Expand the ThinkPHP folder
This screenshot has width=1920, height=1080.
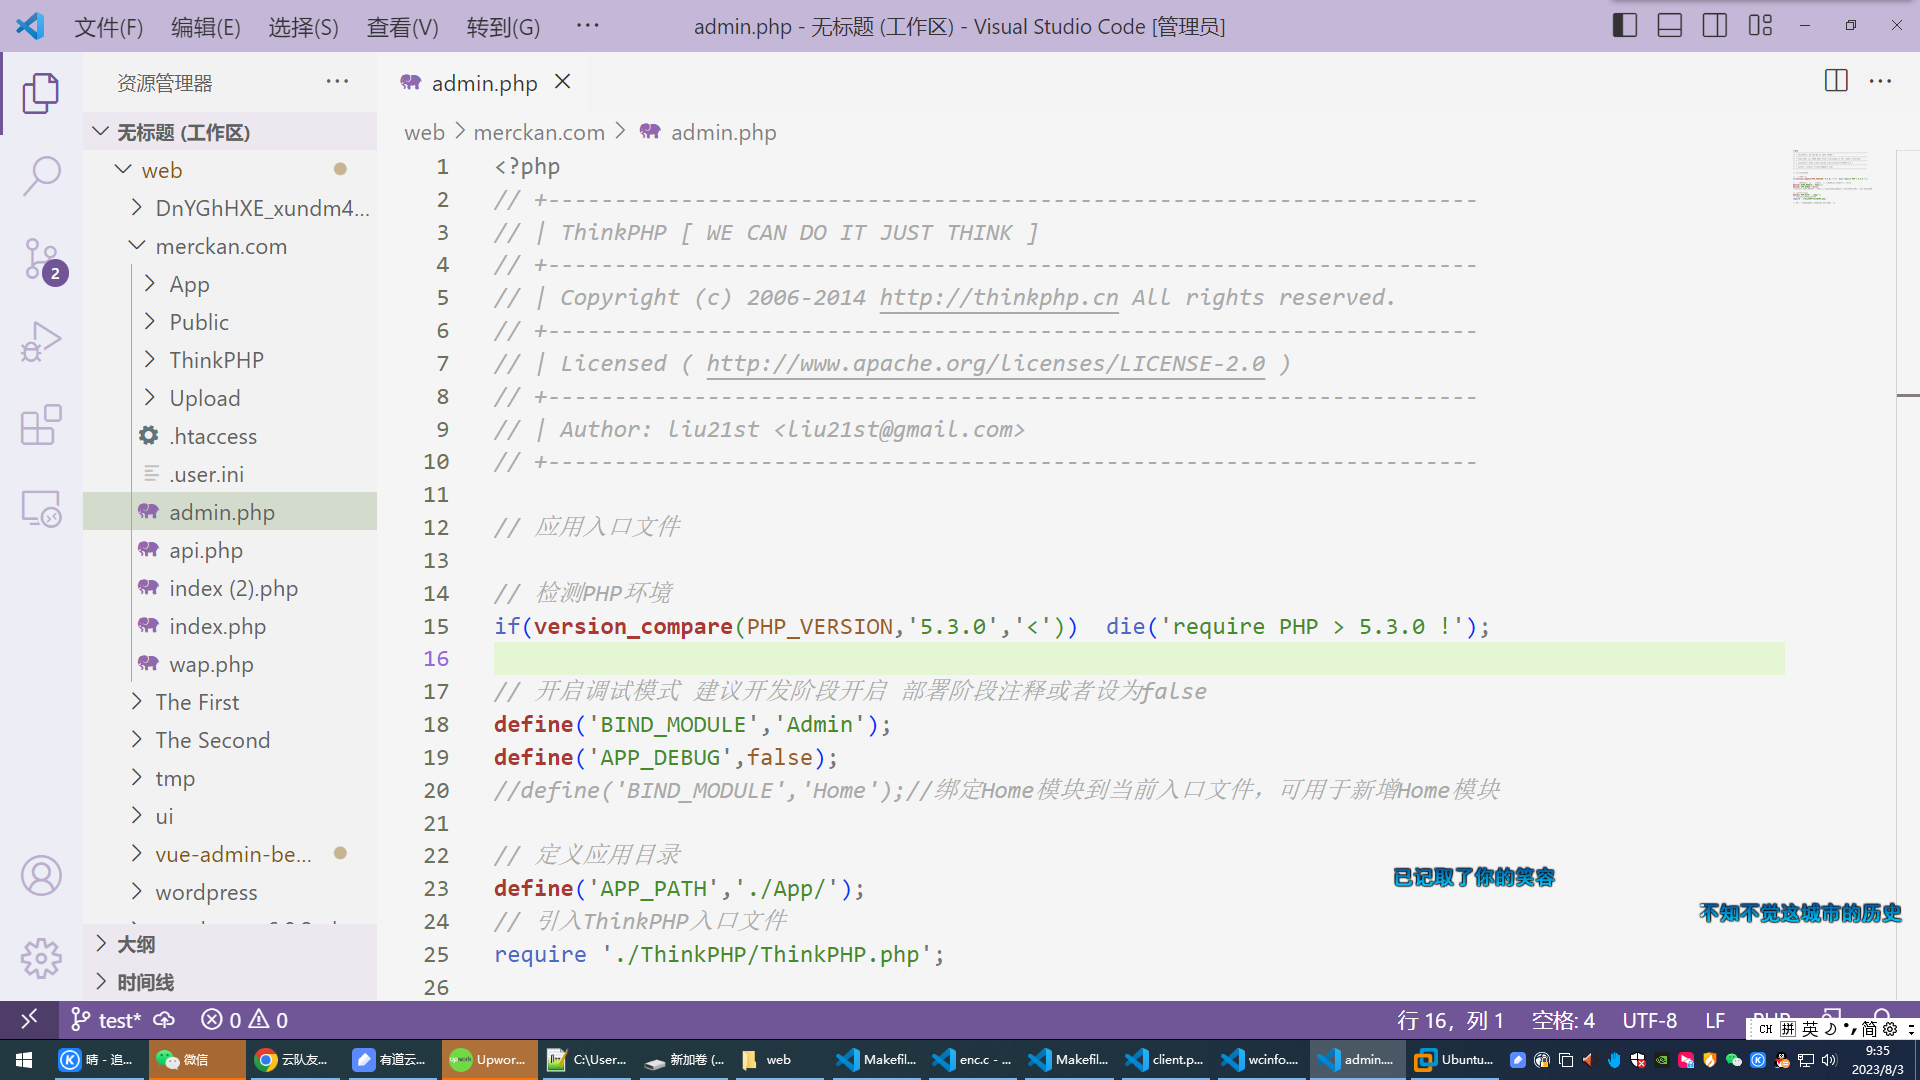coord(216,360)
